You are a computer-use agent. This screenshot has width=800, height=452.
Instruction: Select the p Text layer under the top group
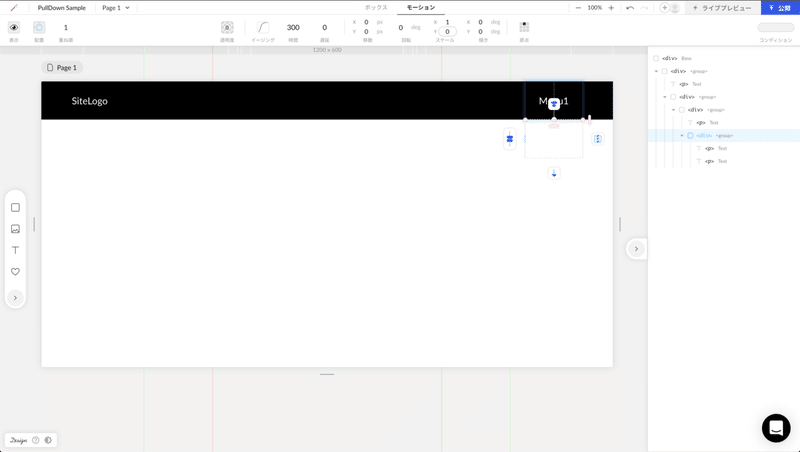click(x=723, y=84)
